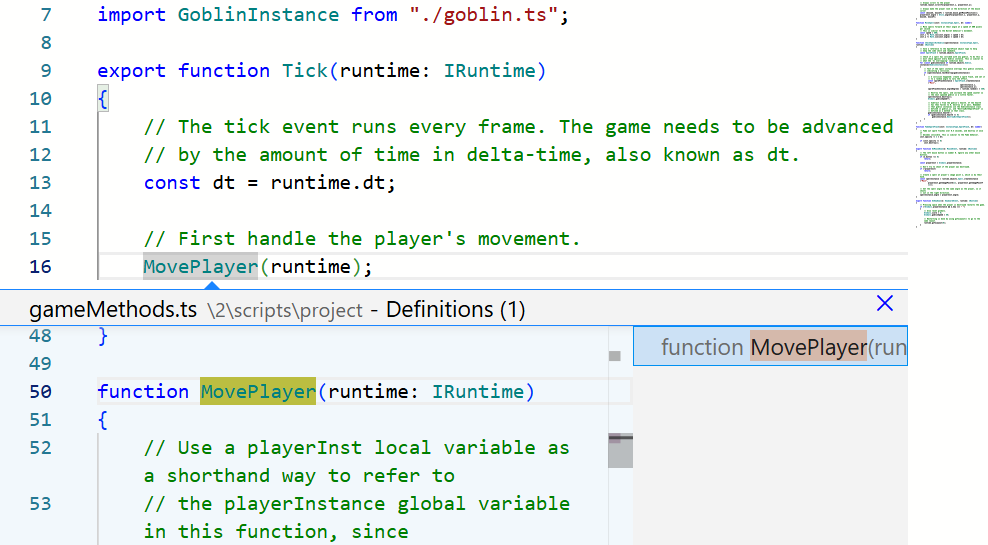Screen dimensions: 988x545
Task: Click the opening brace on line 51
Action: click(x=102, y=420)
